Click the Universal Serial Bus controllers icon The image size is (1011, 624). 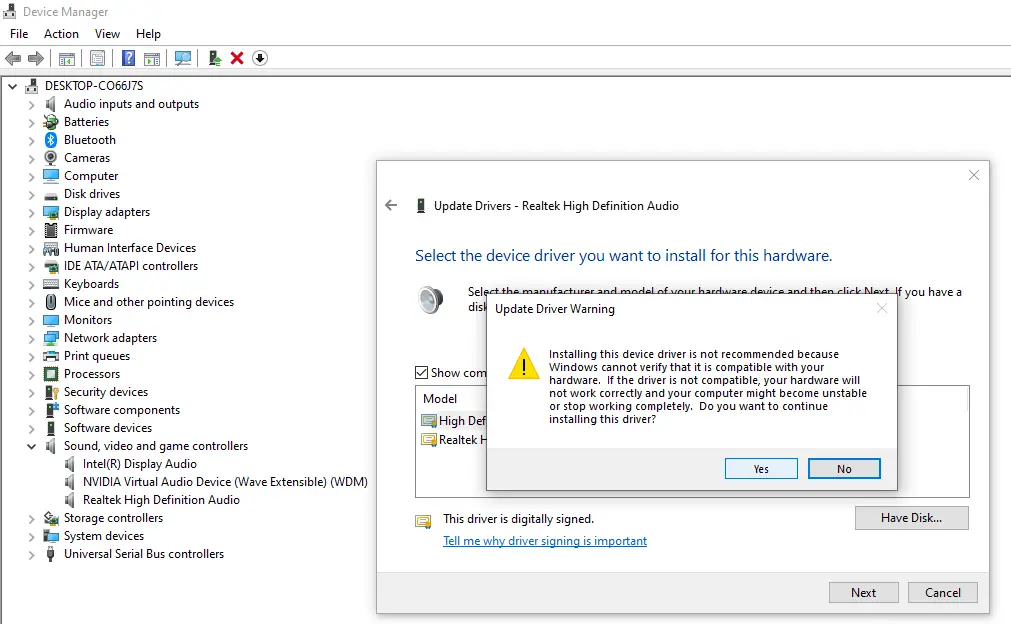click(50, 554)
